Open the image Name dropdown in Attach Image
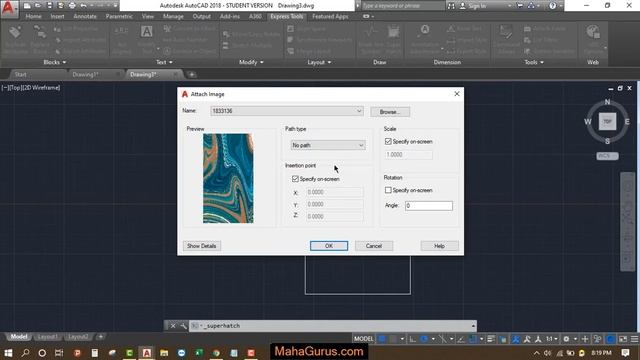640x360 pixels. click(x=287, y=111)
